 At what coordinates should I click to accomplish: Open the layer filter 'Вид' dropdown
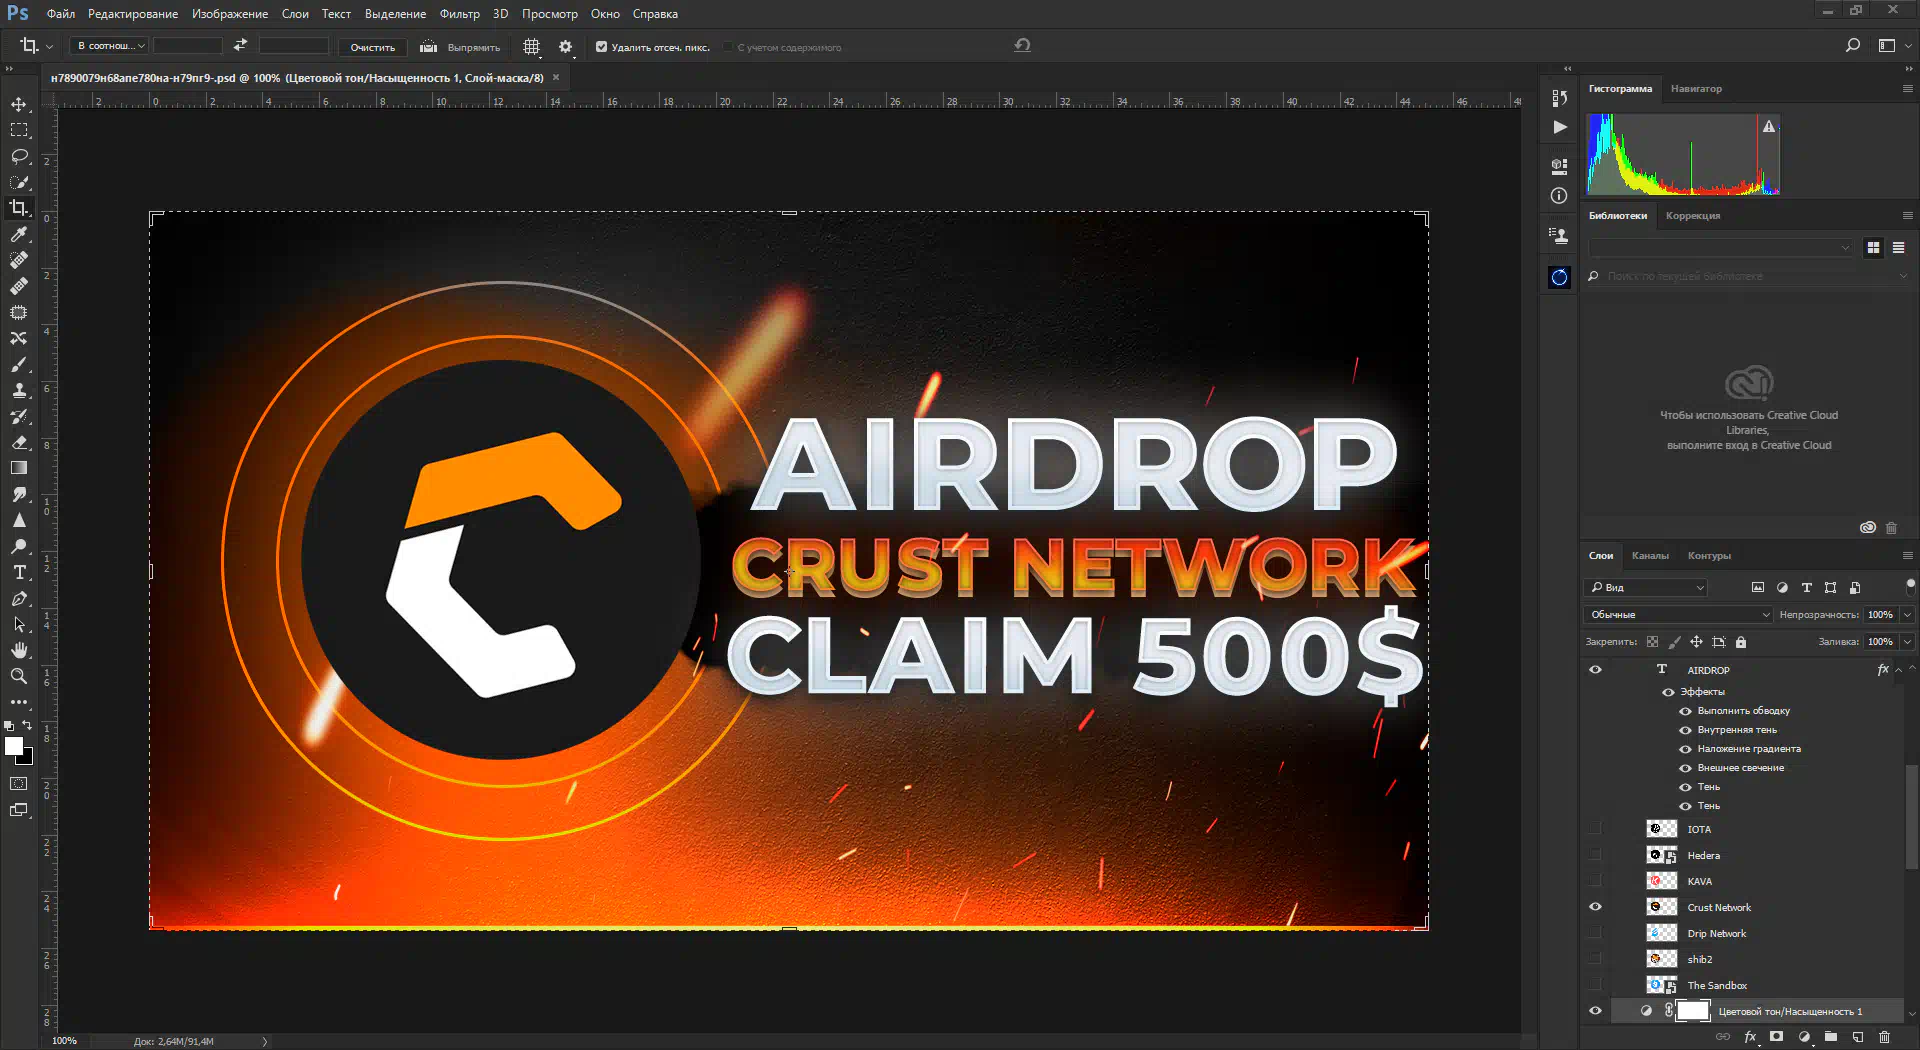click(1646, 588)
